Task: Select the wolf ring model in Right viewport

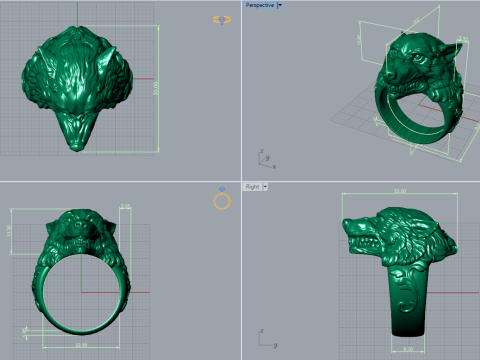Action: point(400,272)
